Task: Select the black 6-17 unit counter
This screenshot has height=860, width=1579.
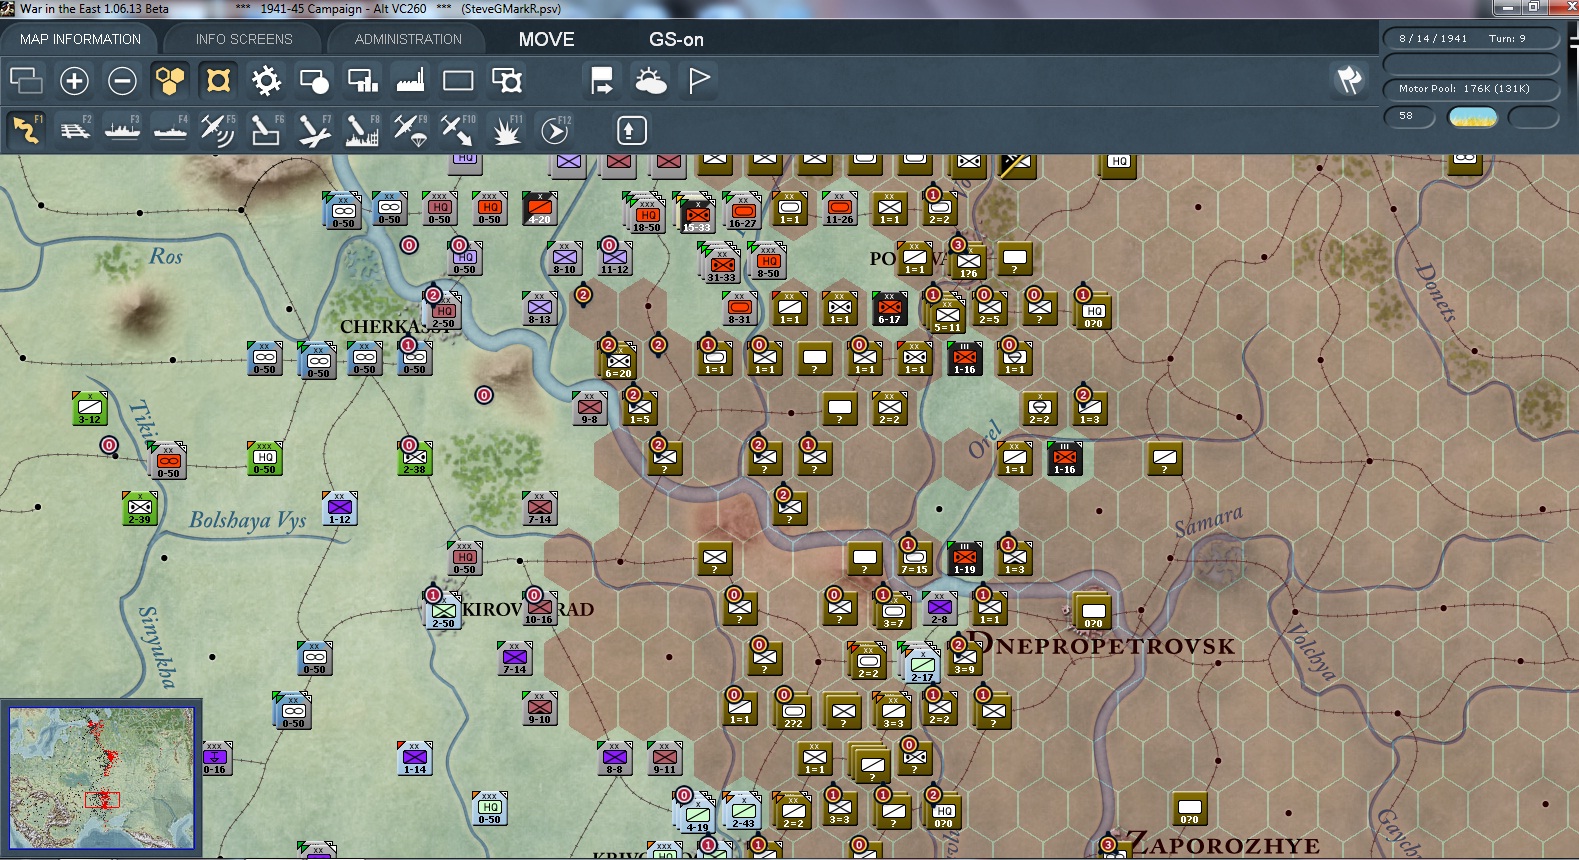Action: [890, 308]
